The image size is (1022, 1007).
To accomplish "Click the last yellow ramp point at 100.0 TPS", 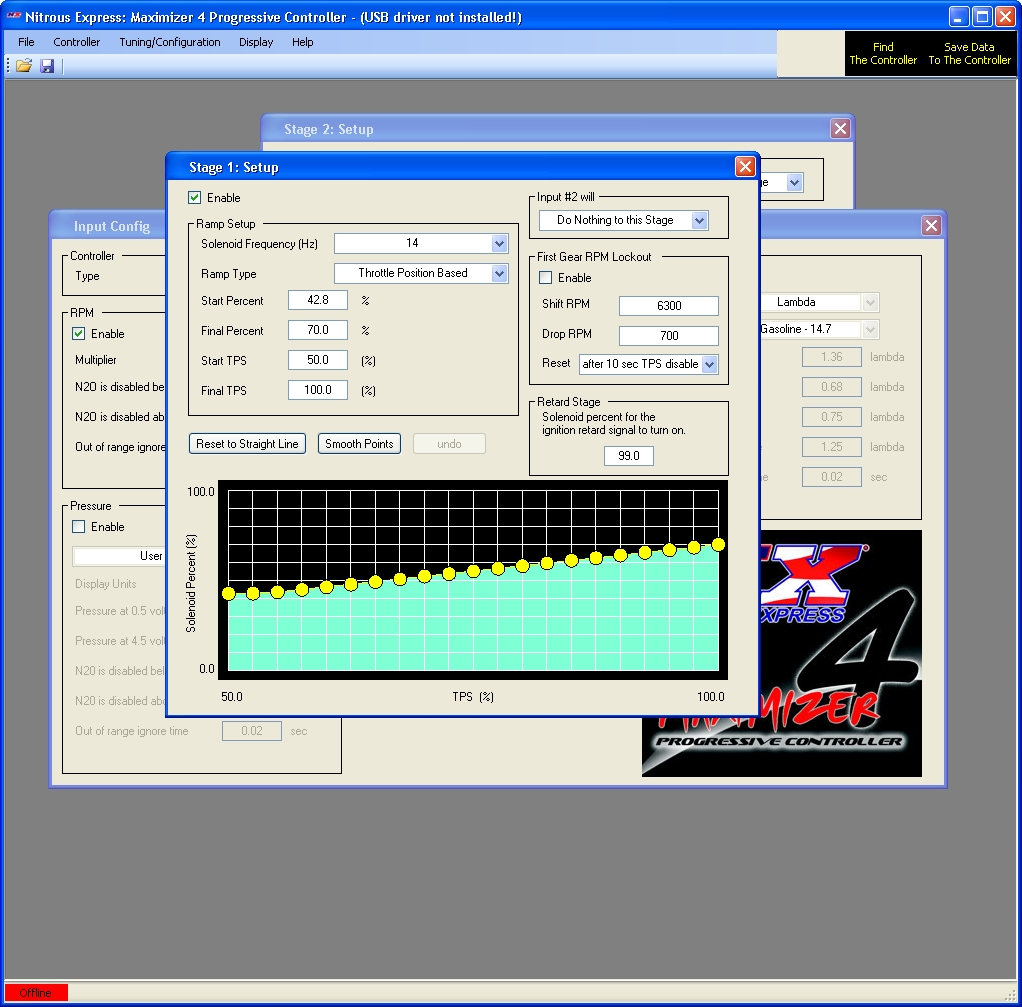I will (x=718, y=544).
